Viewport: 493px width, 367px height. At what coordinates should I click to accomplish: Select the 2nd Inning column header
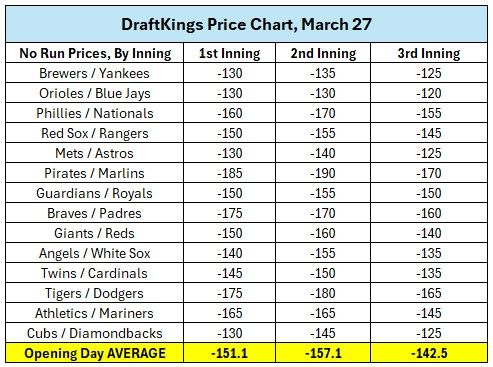point(323,53)
